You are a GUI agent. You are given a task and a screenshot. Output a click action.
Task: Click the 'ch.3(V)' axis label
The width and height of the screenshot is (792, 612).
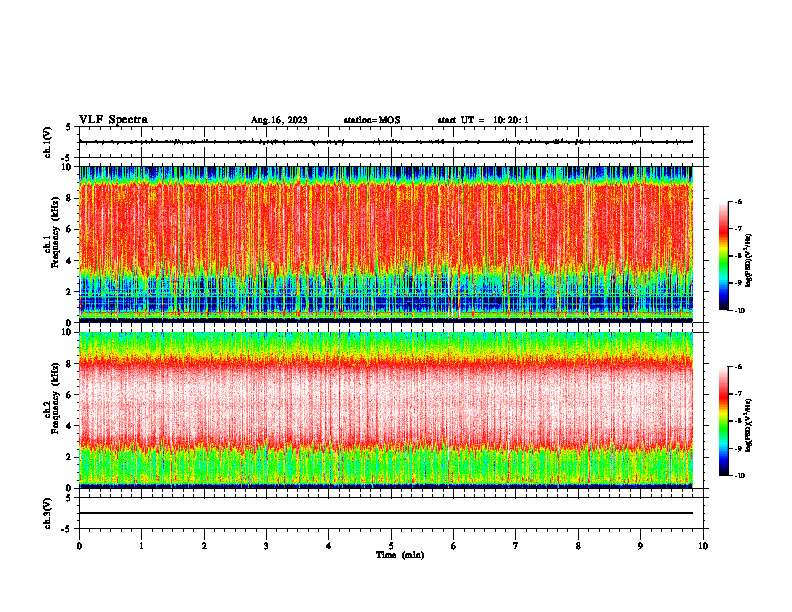[48, 513]
